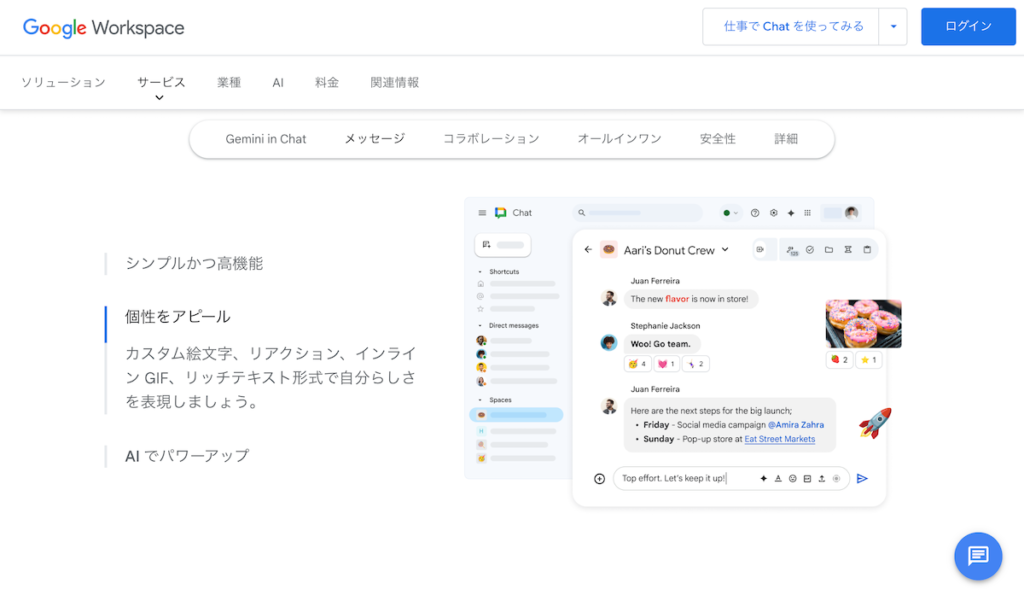Click the Google Workspace logo
The width and height of the screenshot is (1024, 601).
coord(103,27)
